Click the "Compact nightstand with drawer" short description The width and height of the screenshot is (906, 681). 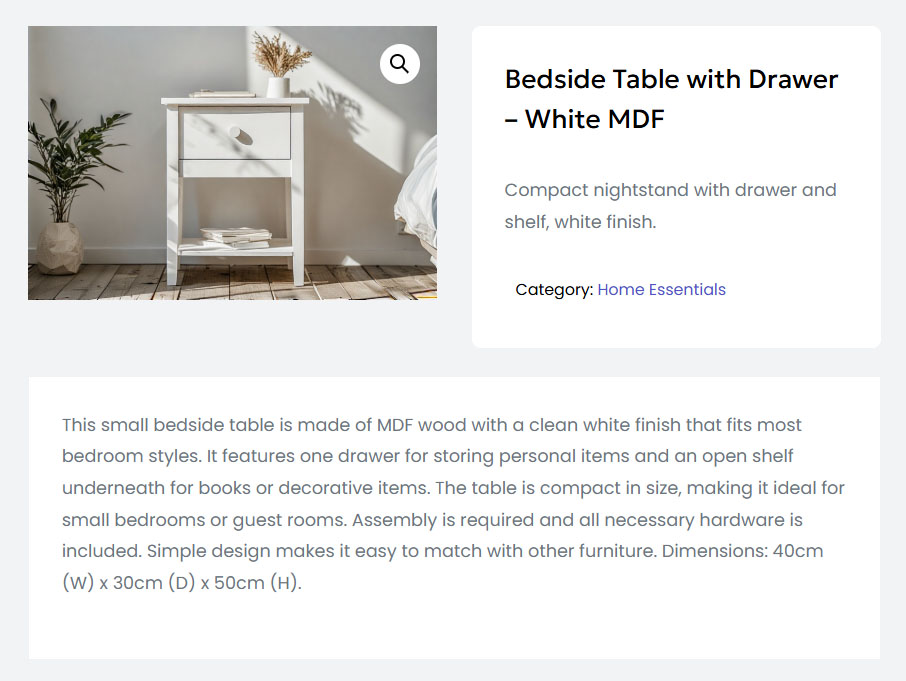coord(670,190)
